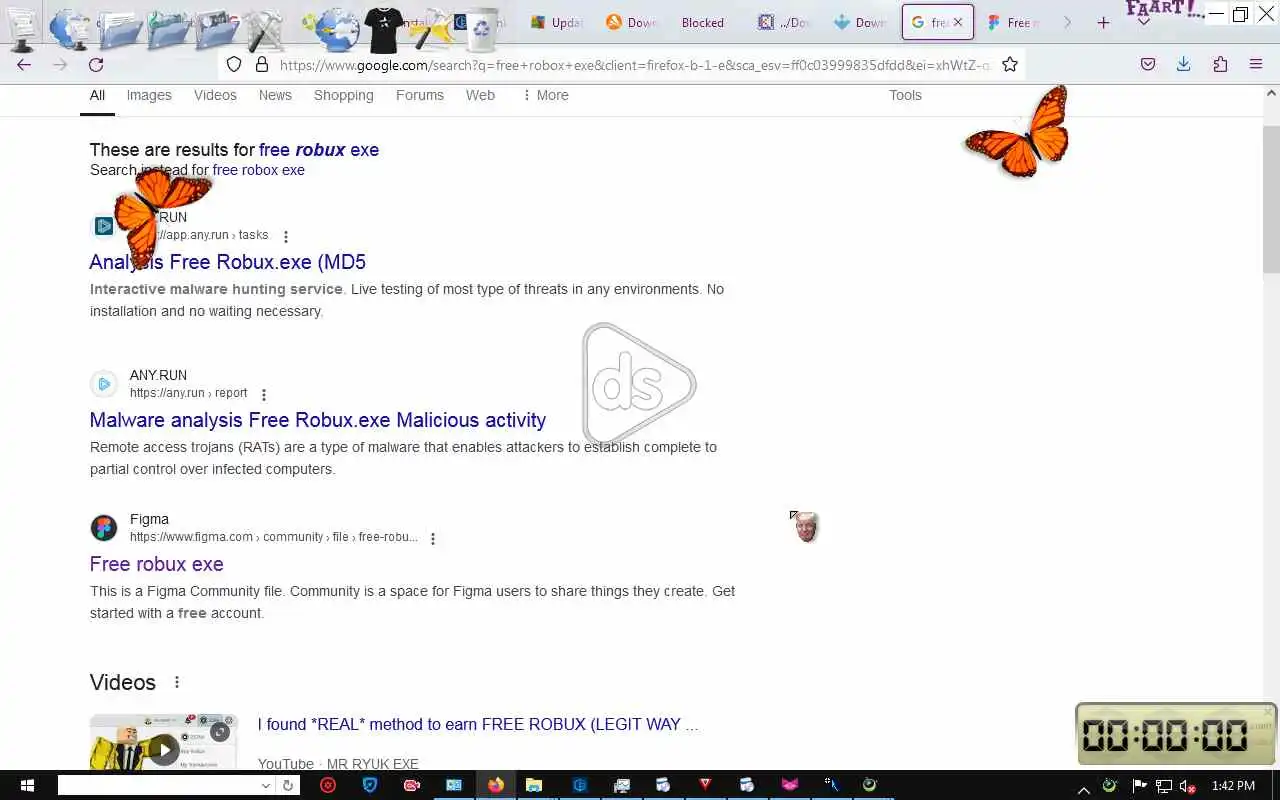Open 'Malware analysis Free Robux.exe' result
The width and height of the screenshot is (1280, 800).
(318, 420)
